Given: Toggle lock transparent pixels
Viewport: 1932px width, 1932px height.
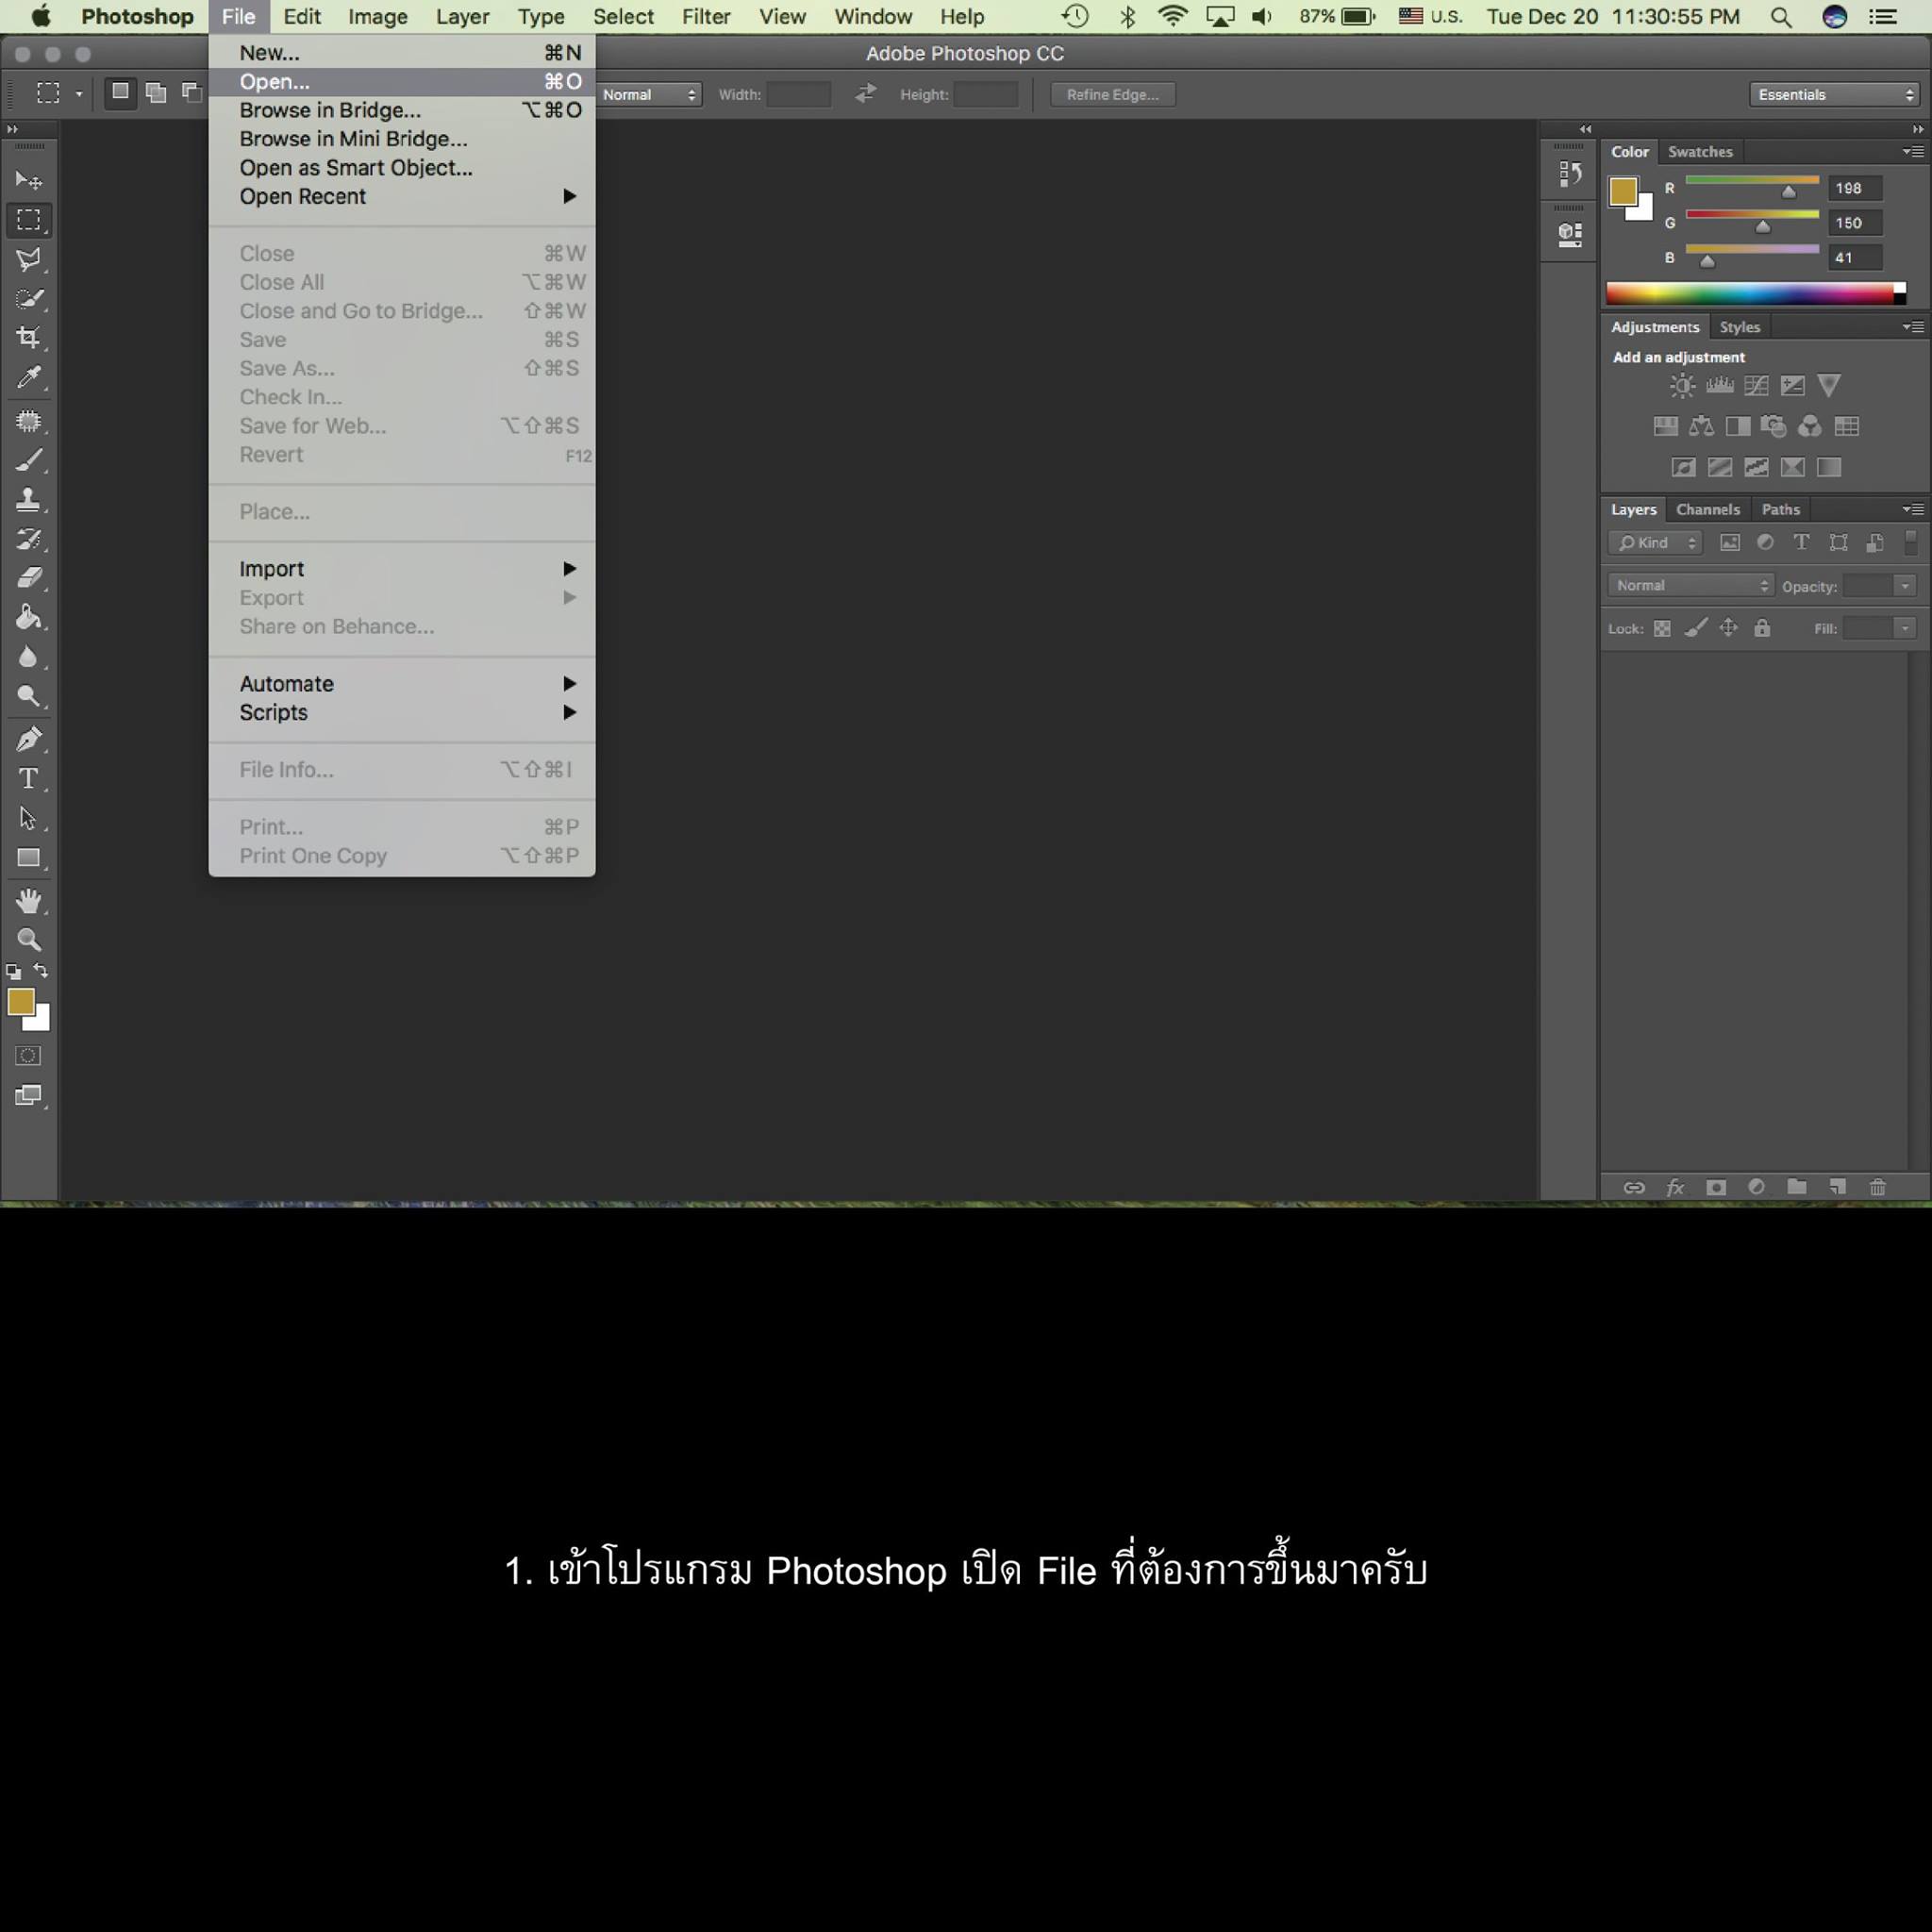Looking at the screenshot, I should (x=1662, y=629).
